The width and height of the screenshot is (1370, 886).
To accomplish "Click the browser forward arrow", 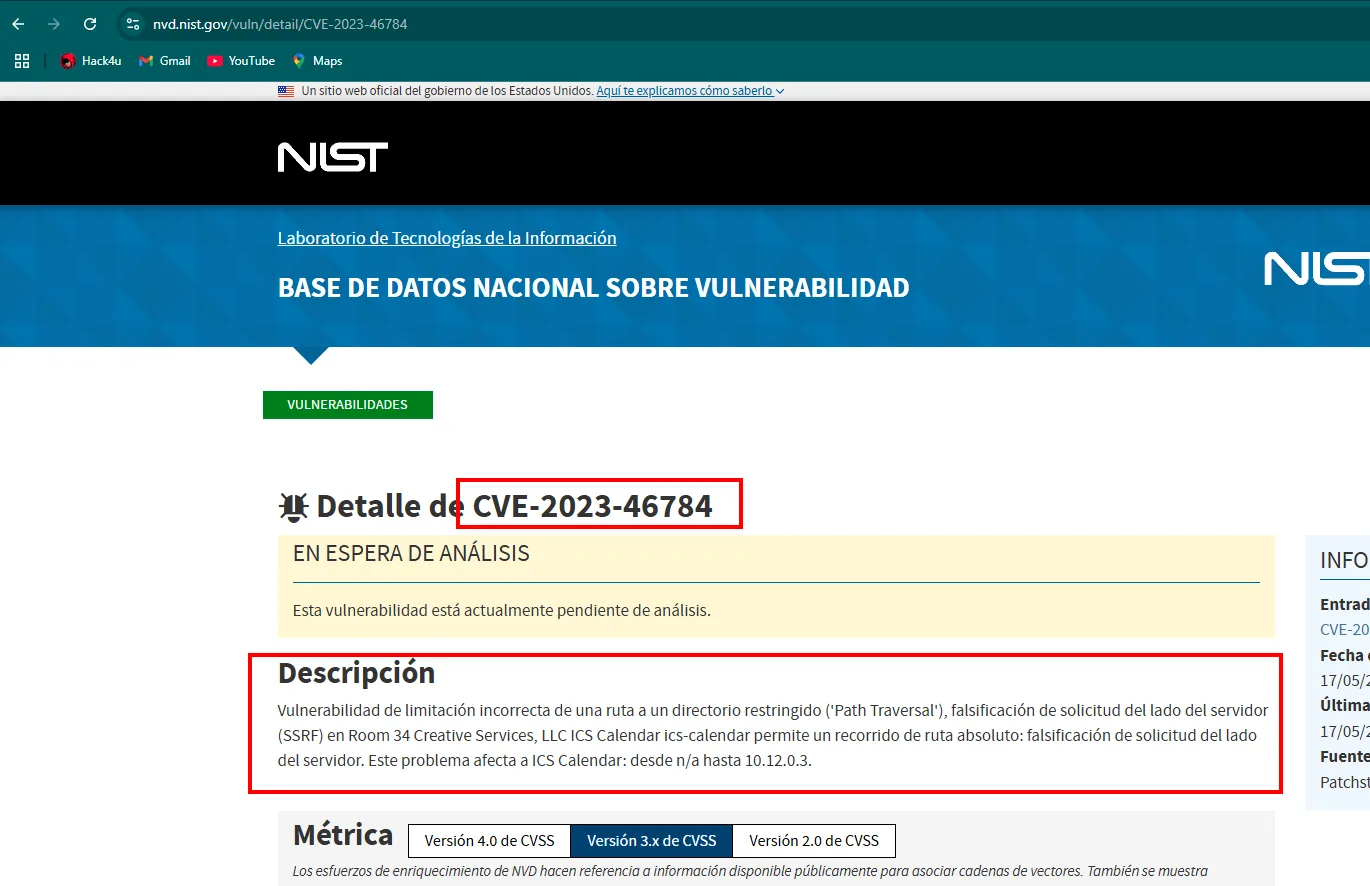I will point(54,24).
